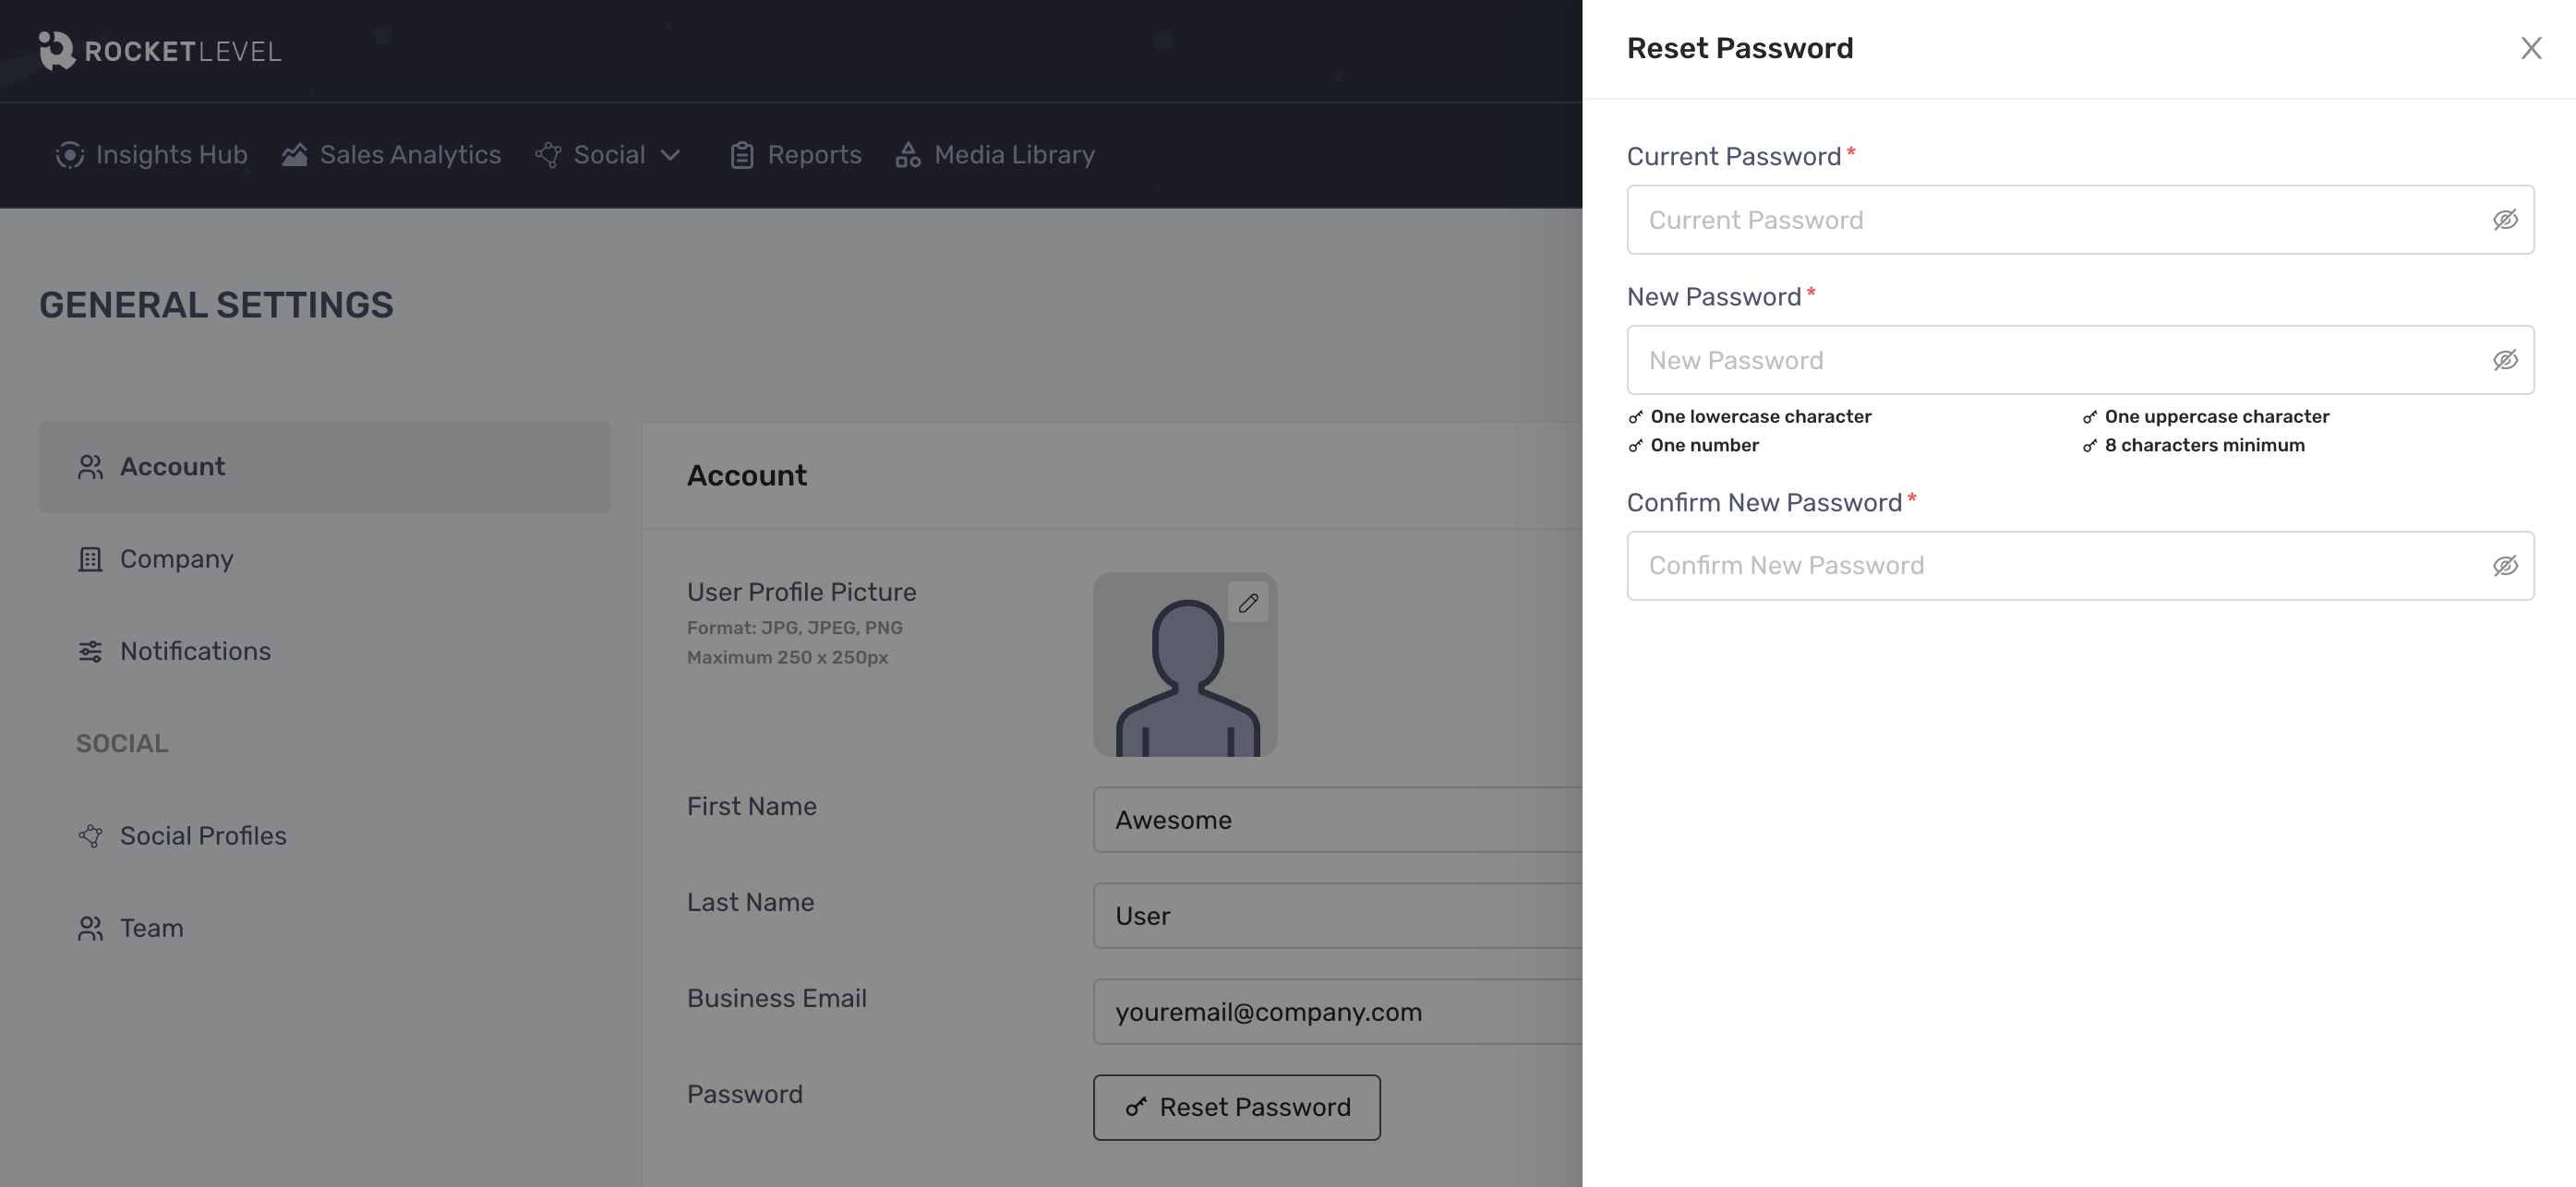Focus the Current Password input
Image resolution: width=2576 pixels, height=1187 pixels.
click(x=2080, y=220)
